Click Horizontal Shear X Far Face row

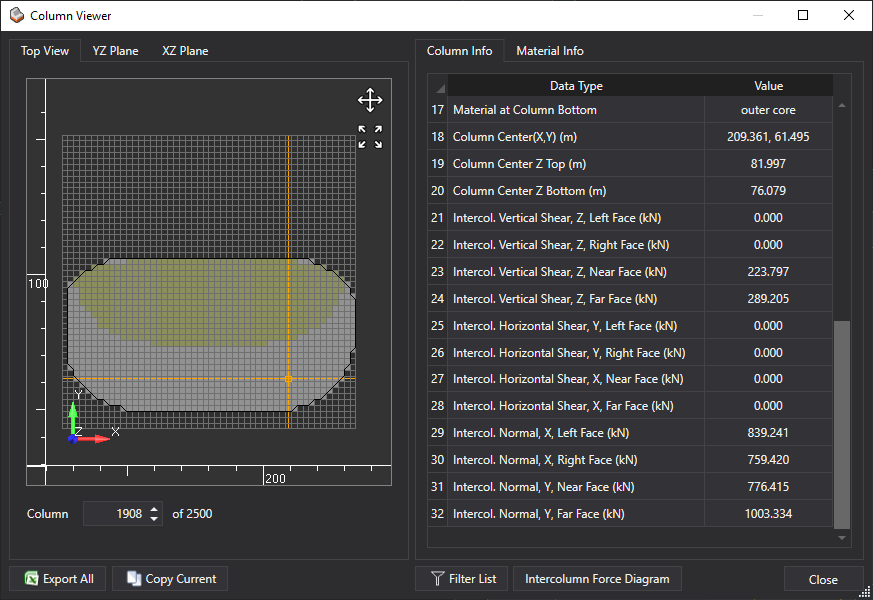pos(630,406)
